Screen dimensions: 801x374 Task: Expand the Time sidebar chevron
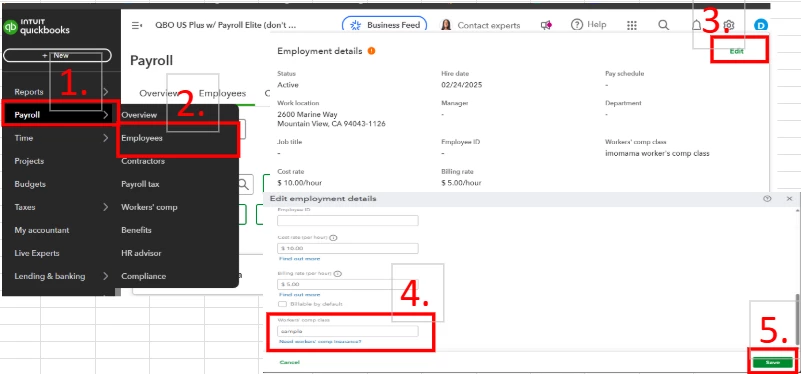point(105,138)
